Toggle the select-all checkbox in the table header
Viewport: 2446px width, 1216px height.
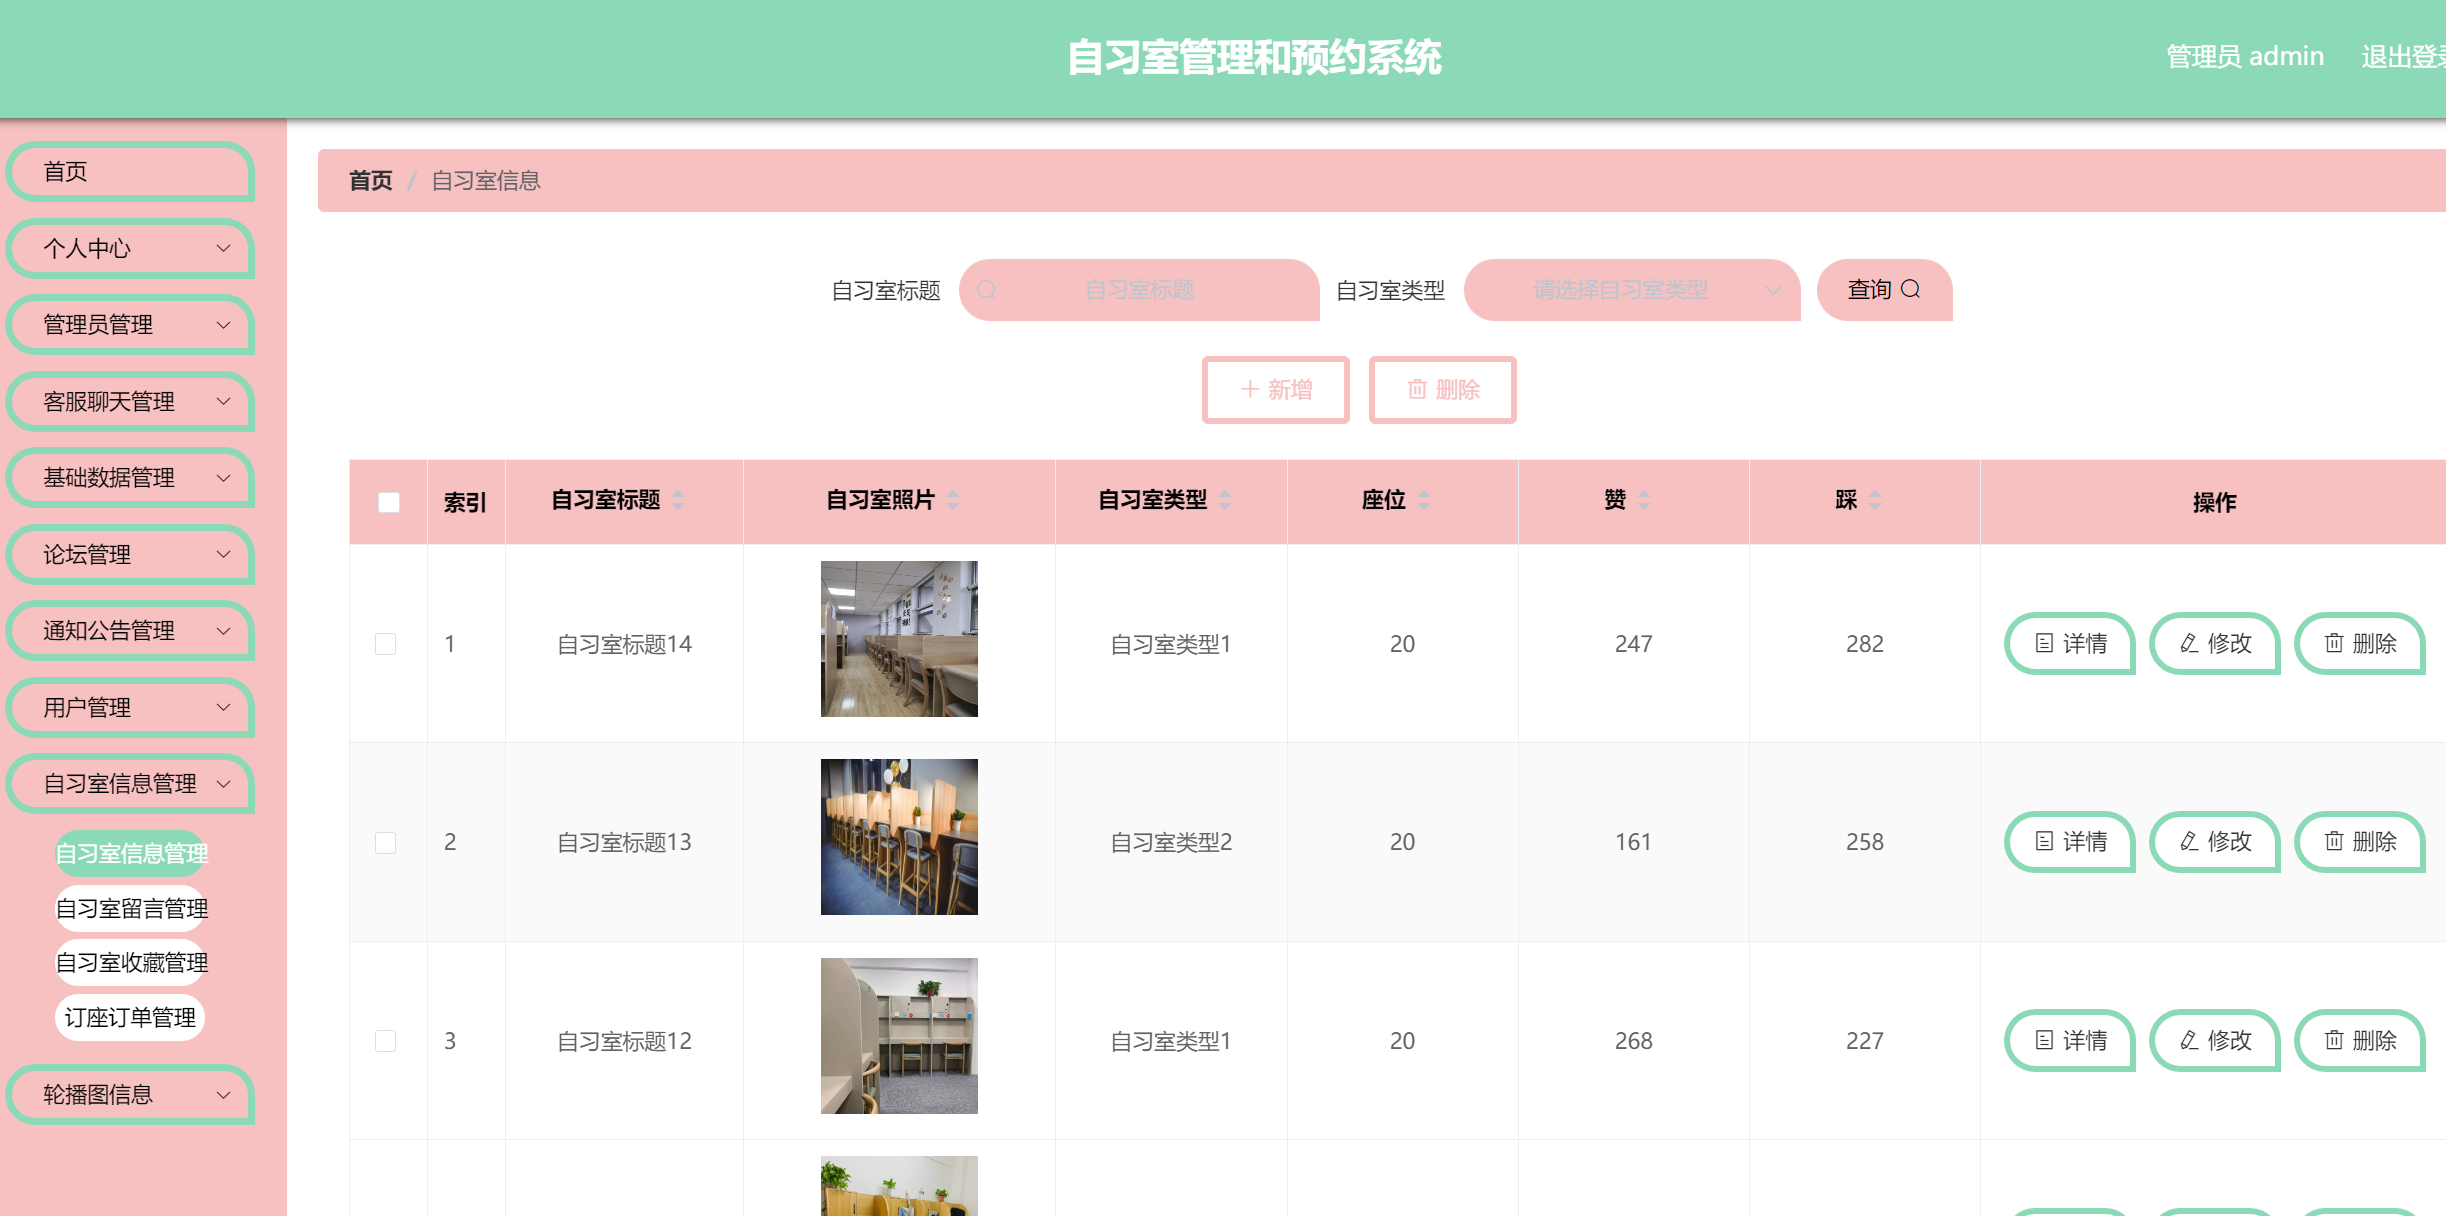tap(388, 502)
